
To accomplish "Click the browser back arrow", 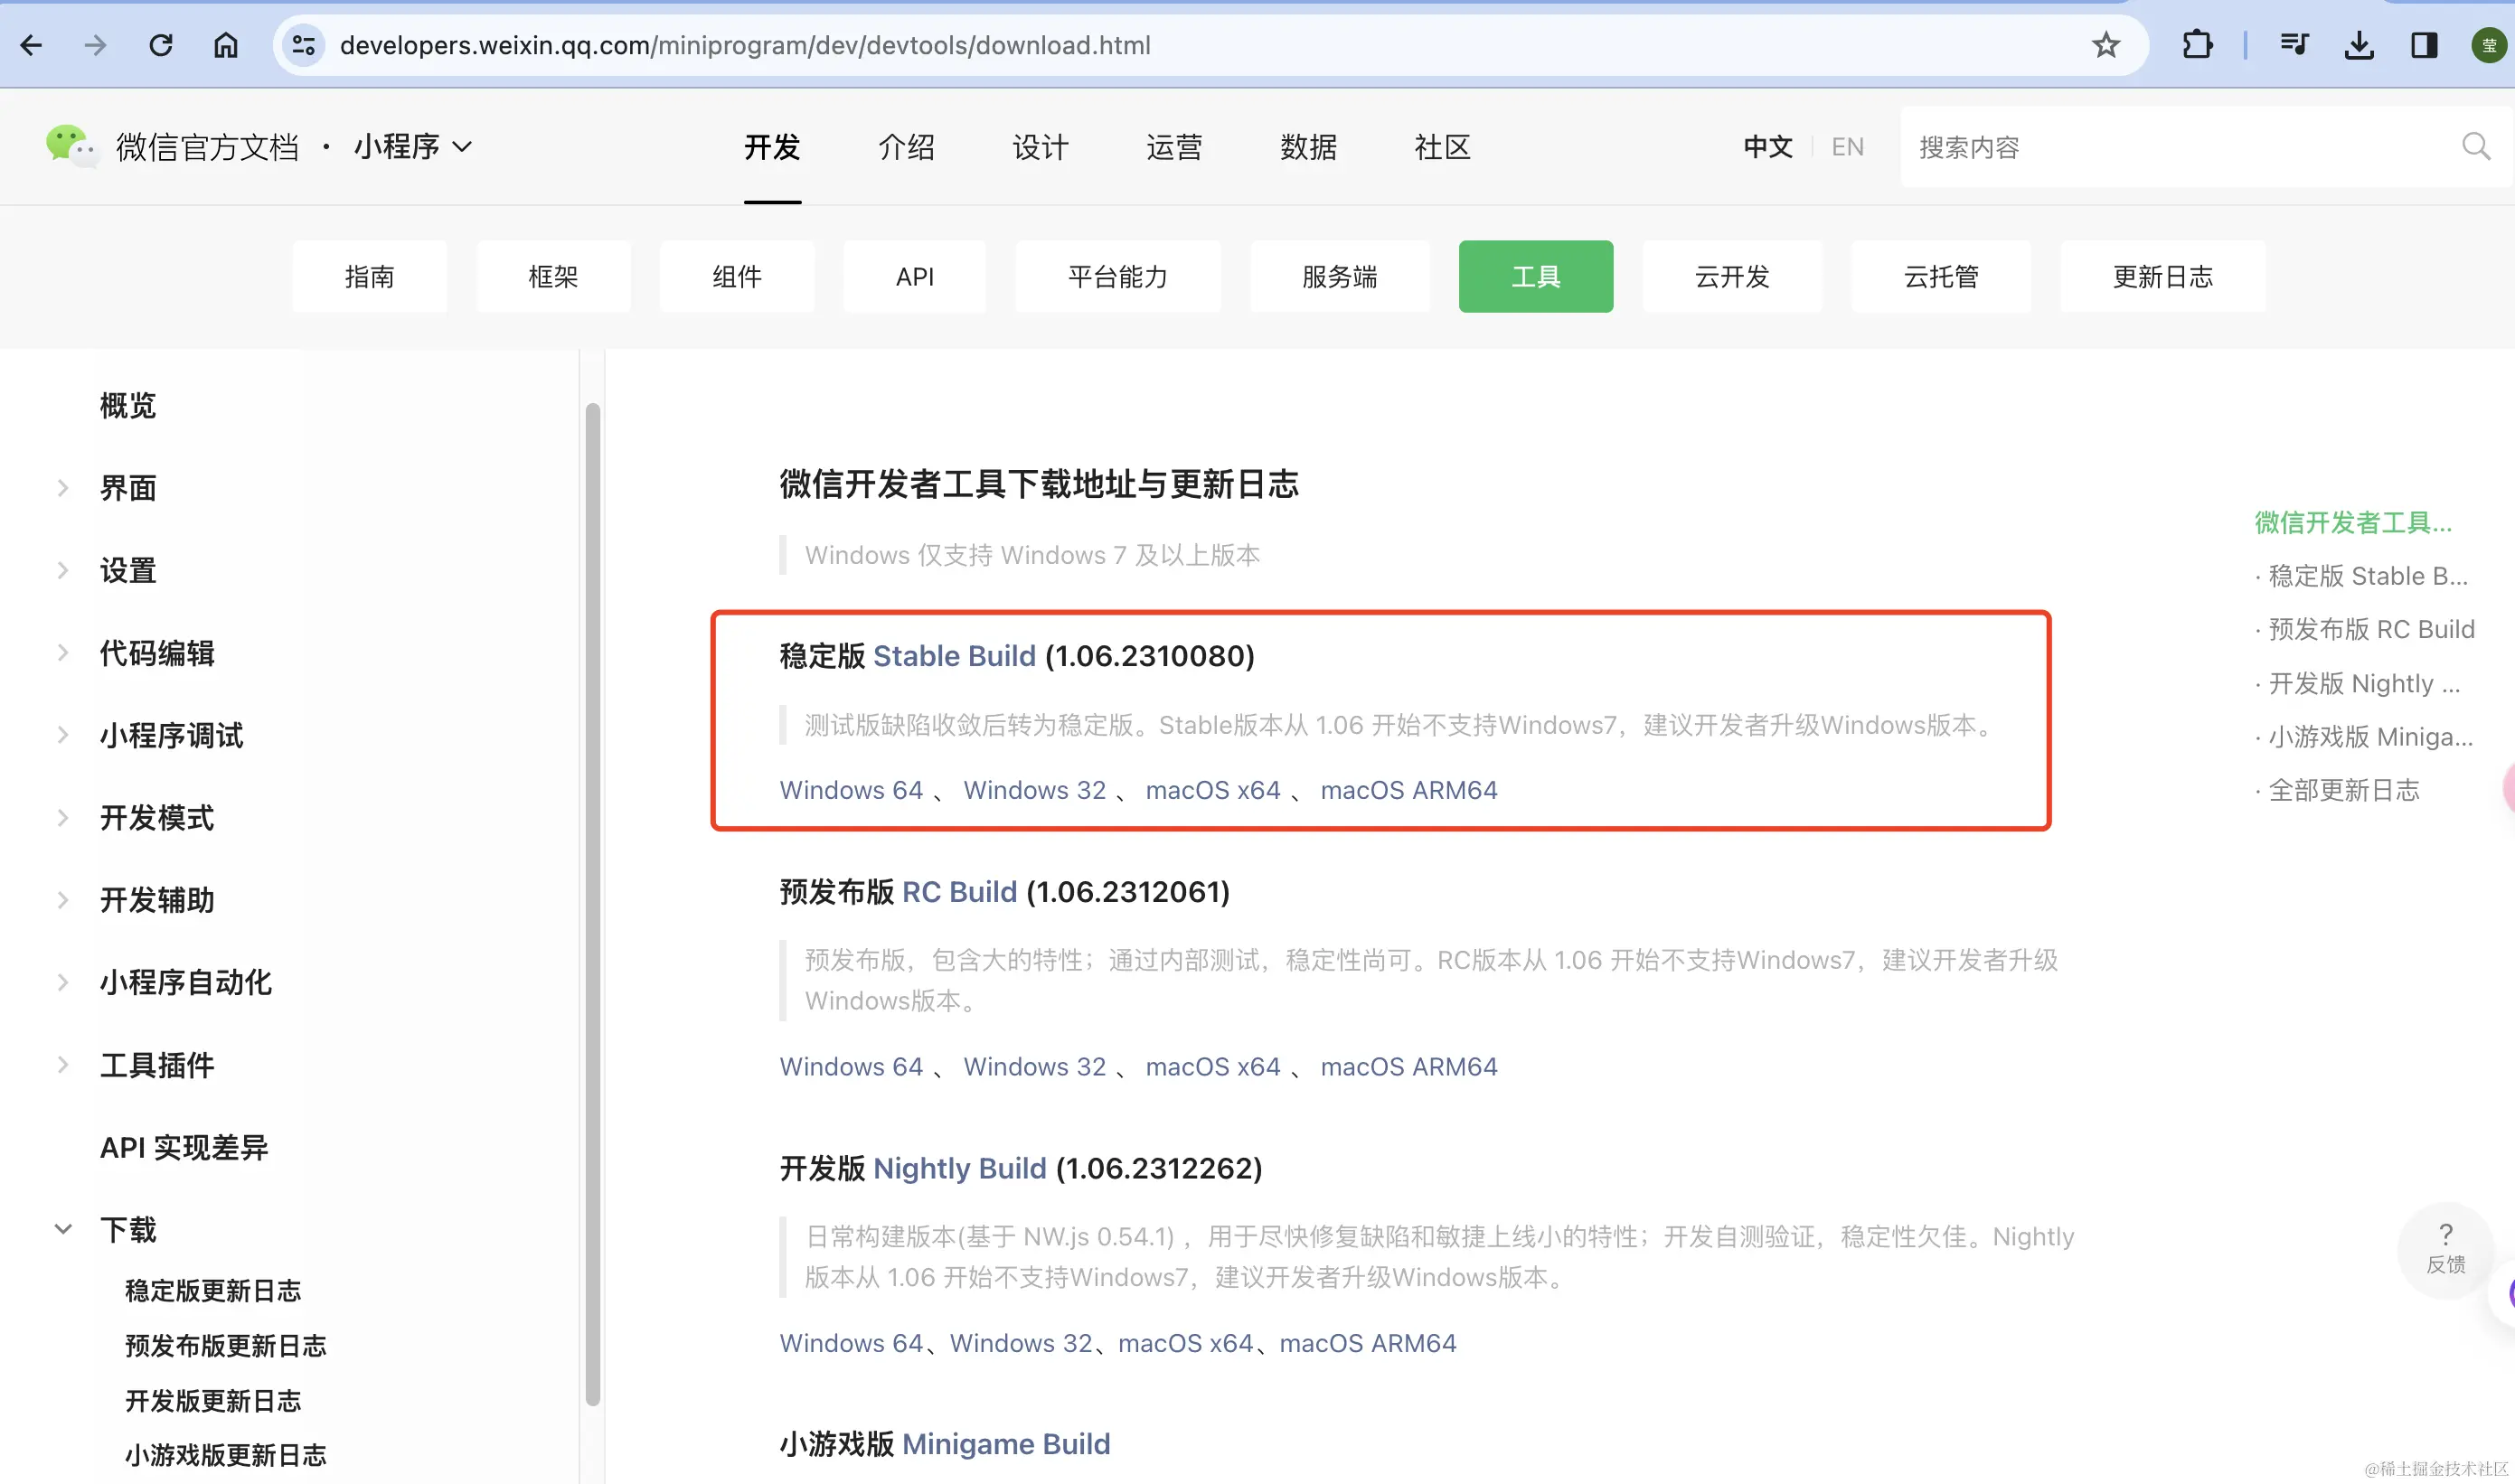I will pos(32,45).
